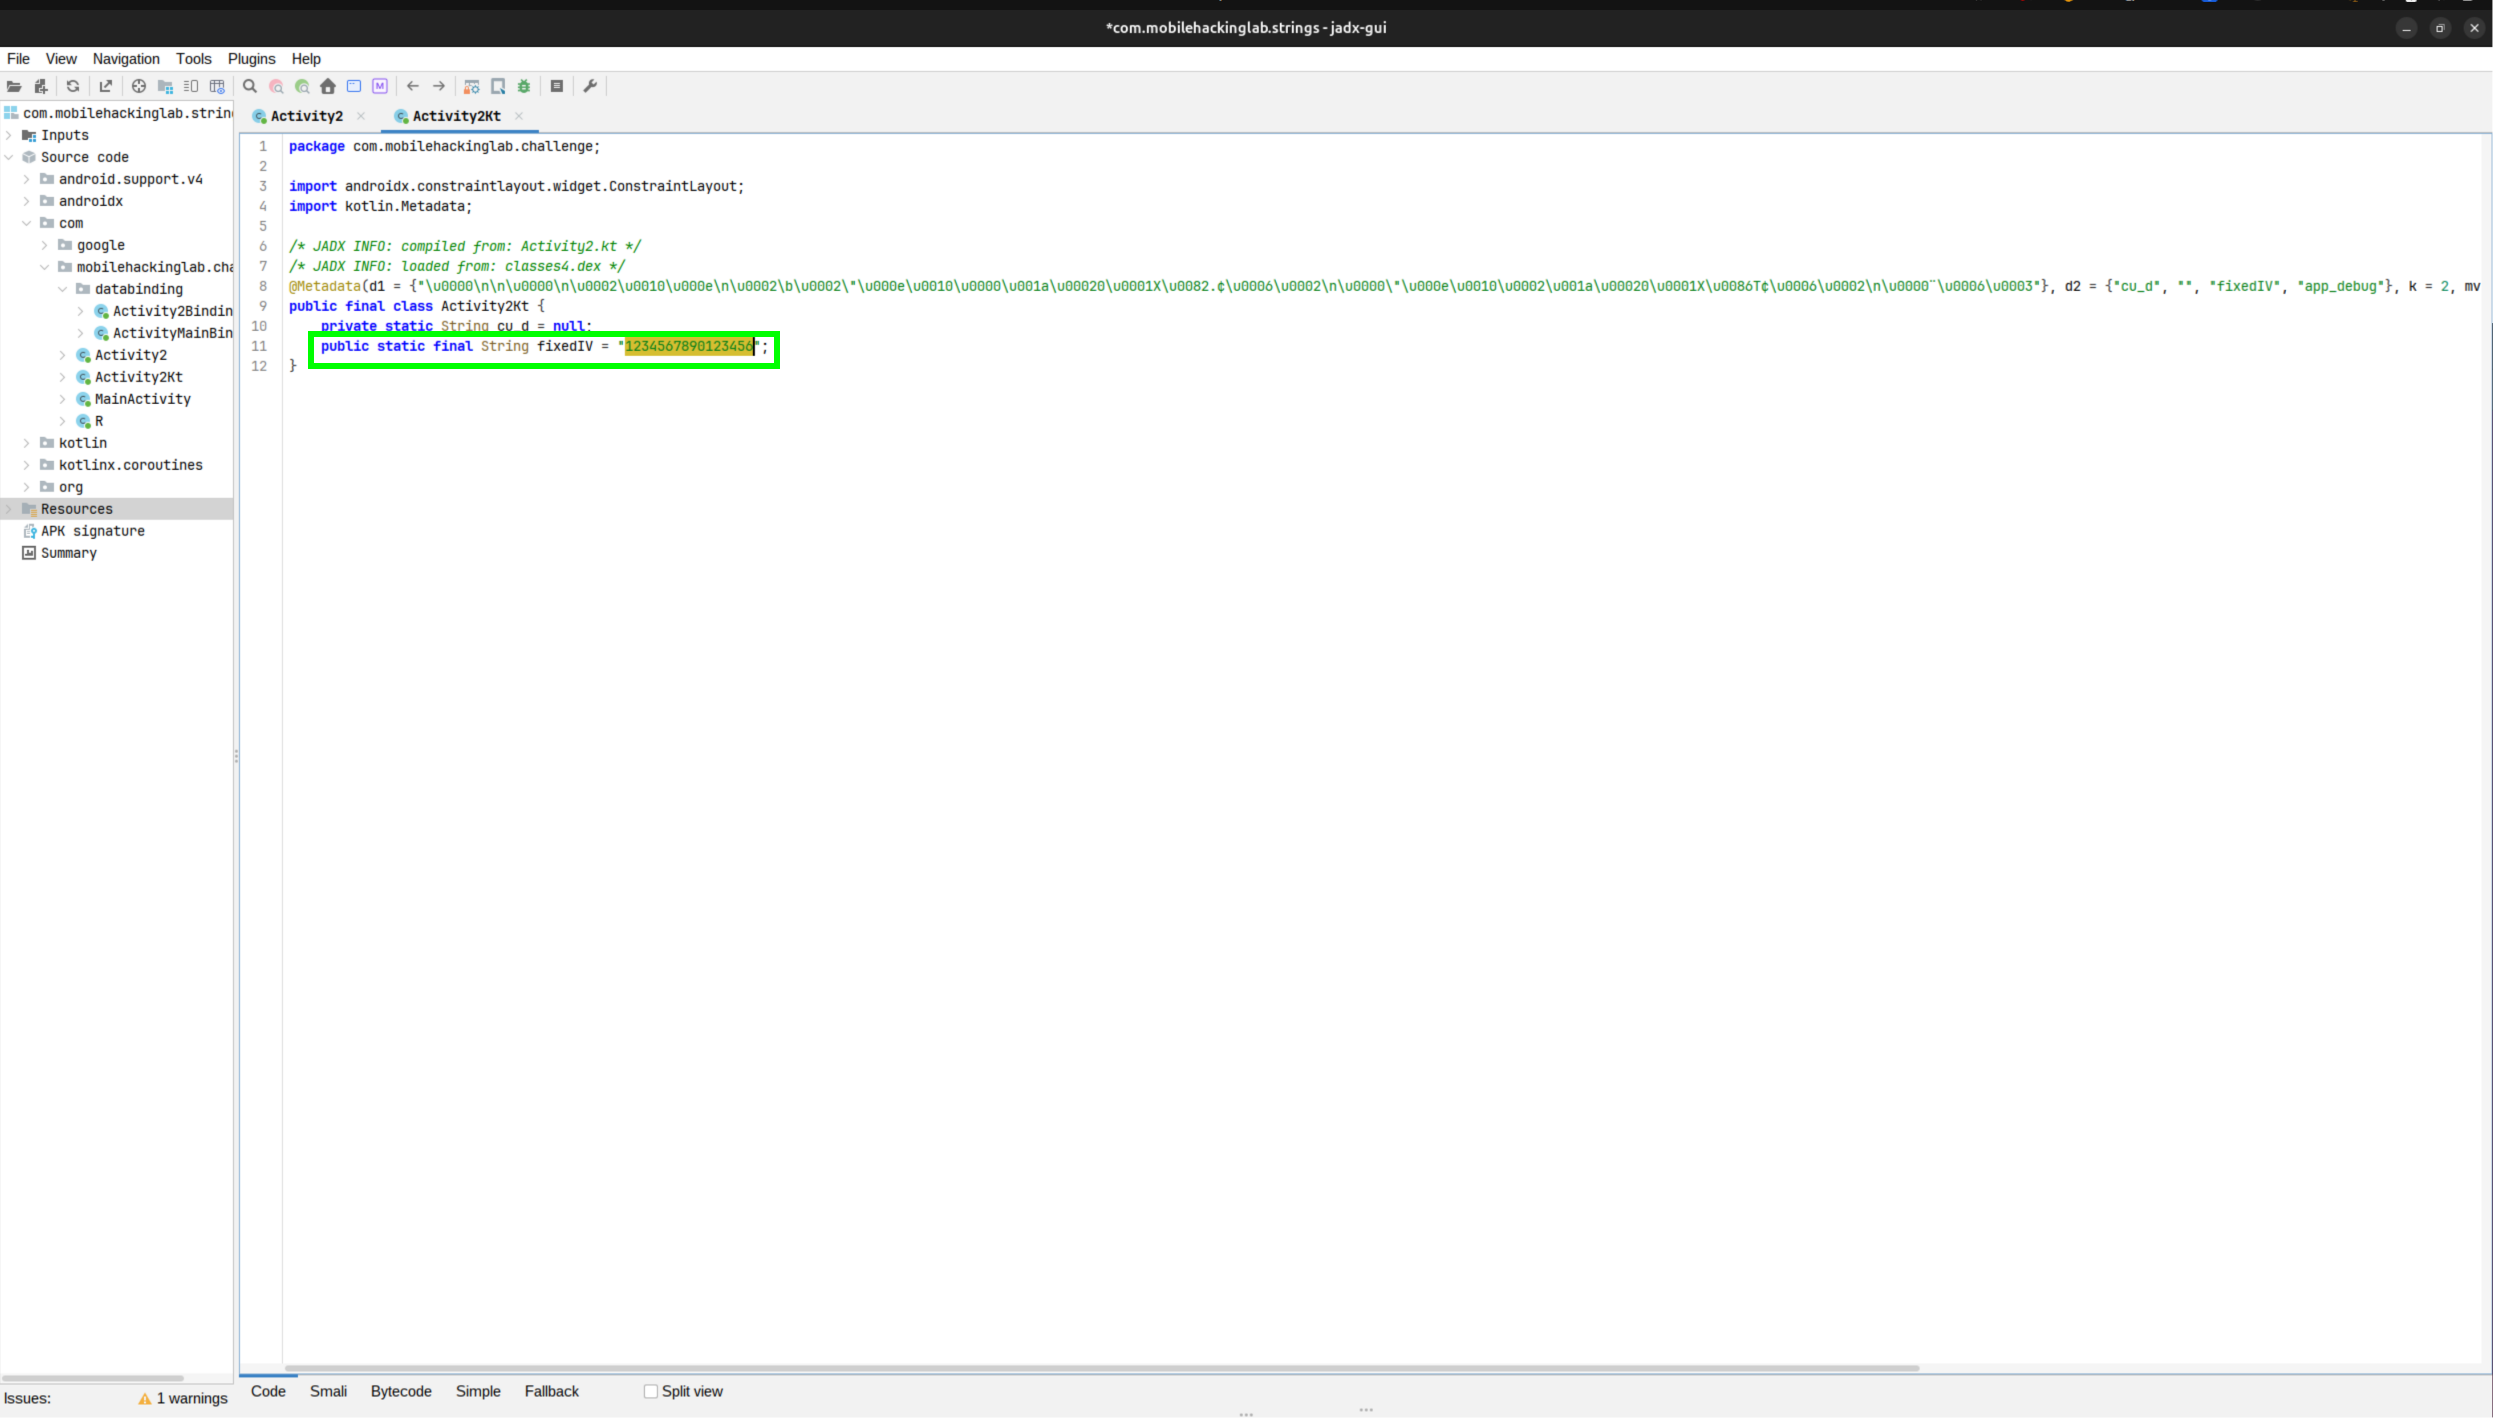The width and height of the screenshot is (2493, 1418).
Task: Click the Class Search pink icon
Action: (276, 87)
